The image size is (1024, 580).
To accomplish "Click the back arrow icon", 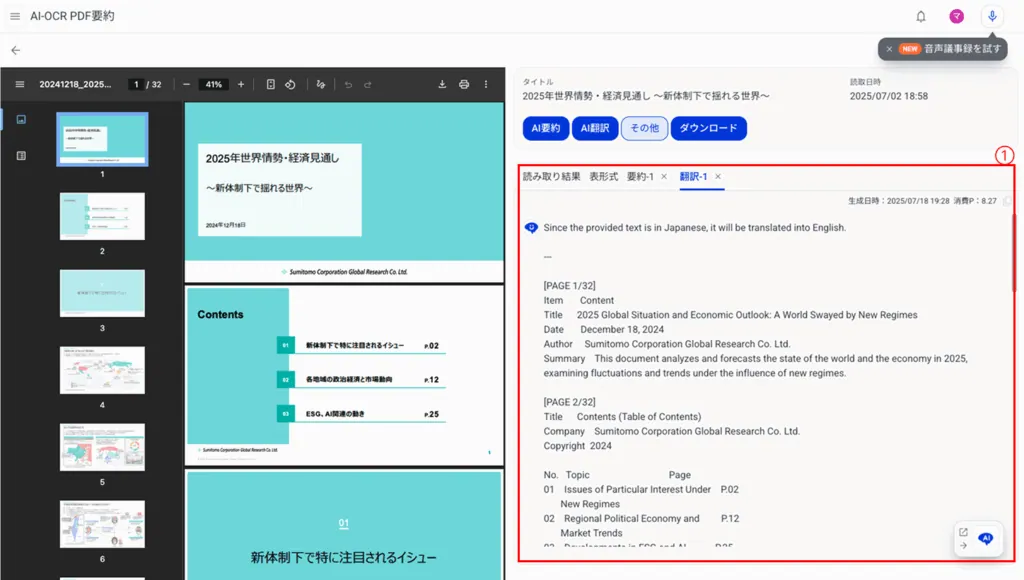I will tap(16, 50).
